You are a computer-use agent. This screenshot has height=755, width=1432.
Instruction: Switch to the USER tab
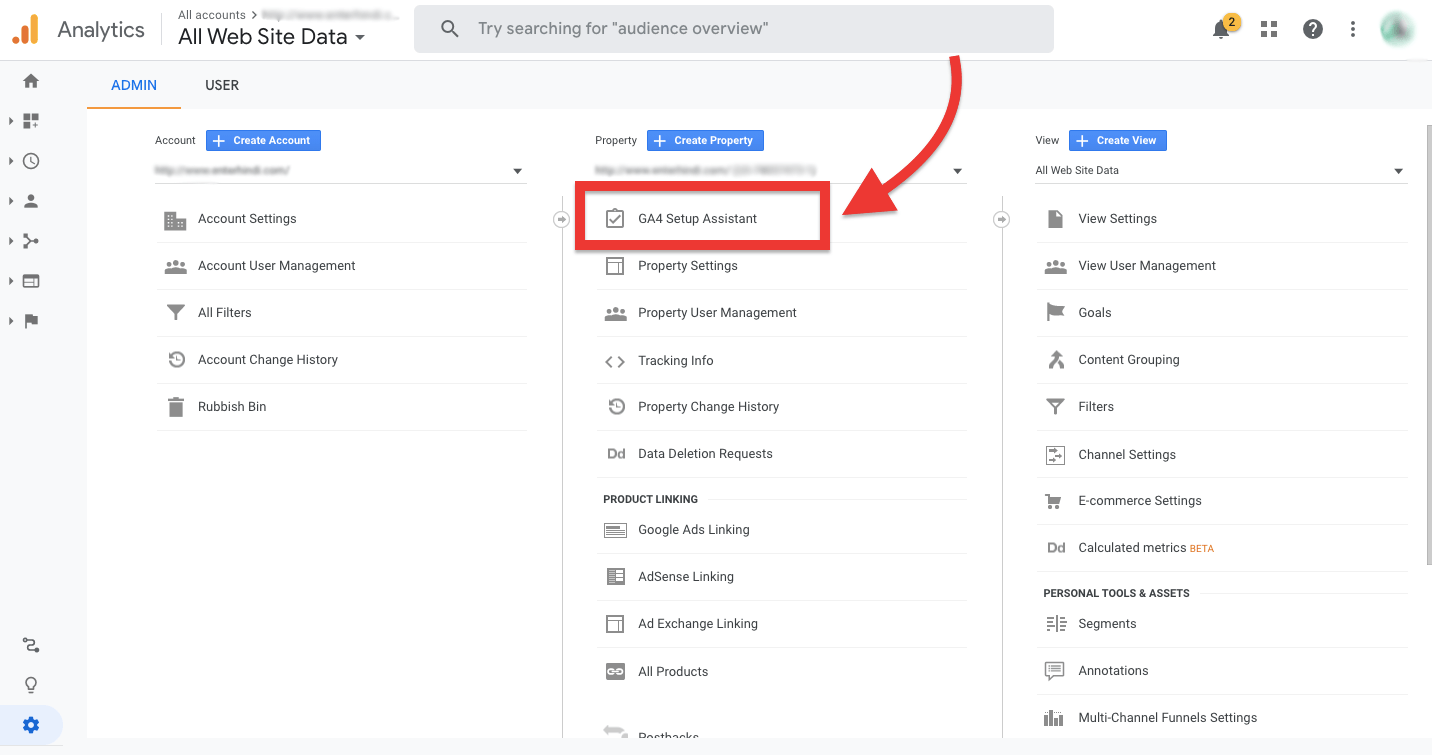(222, 85)
